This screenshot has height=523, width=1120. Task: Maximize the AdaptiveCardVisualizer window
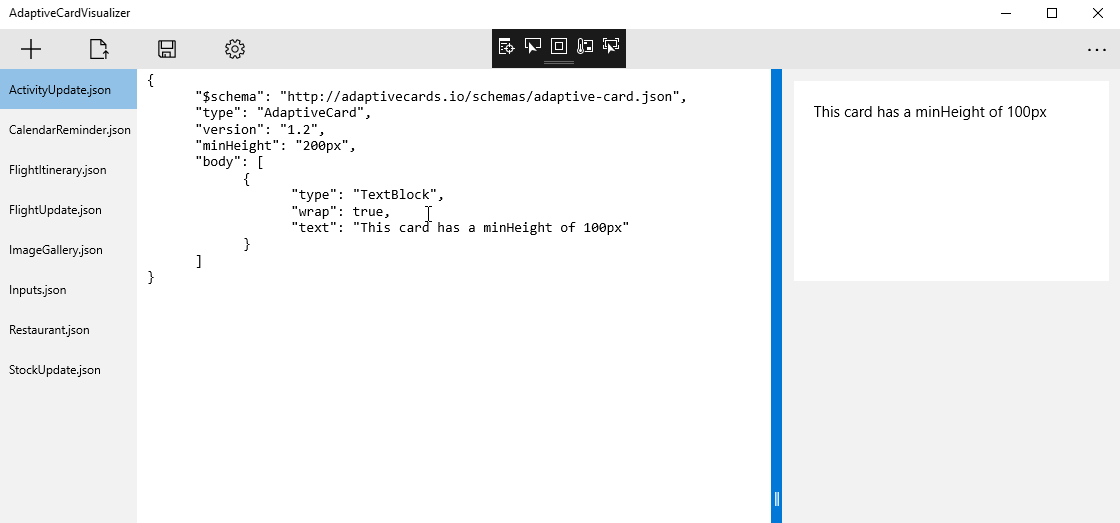1051,13
